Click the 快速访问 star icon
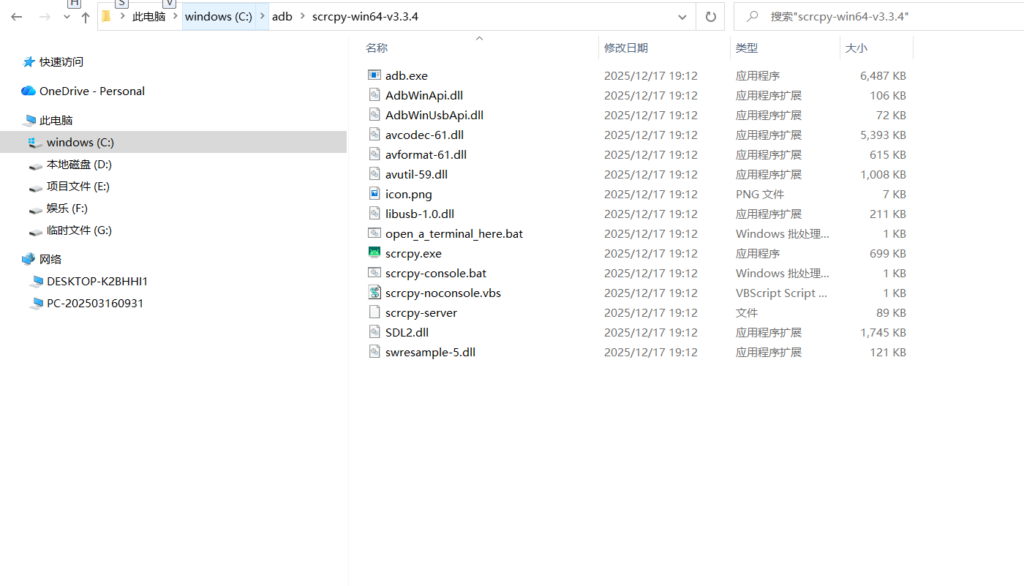Image resolution: width=1024 pixels, height=586 pixels. tap(29, 62)
